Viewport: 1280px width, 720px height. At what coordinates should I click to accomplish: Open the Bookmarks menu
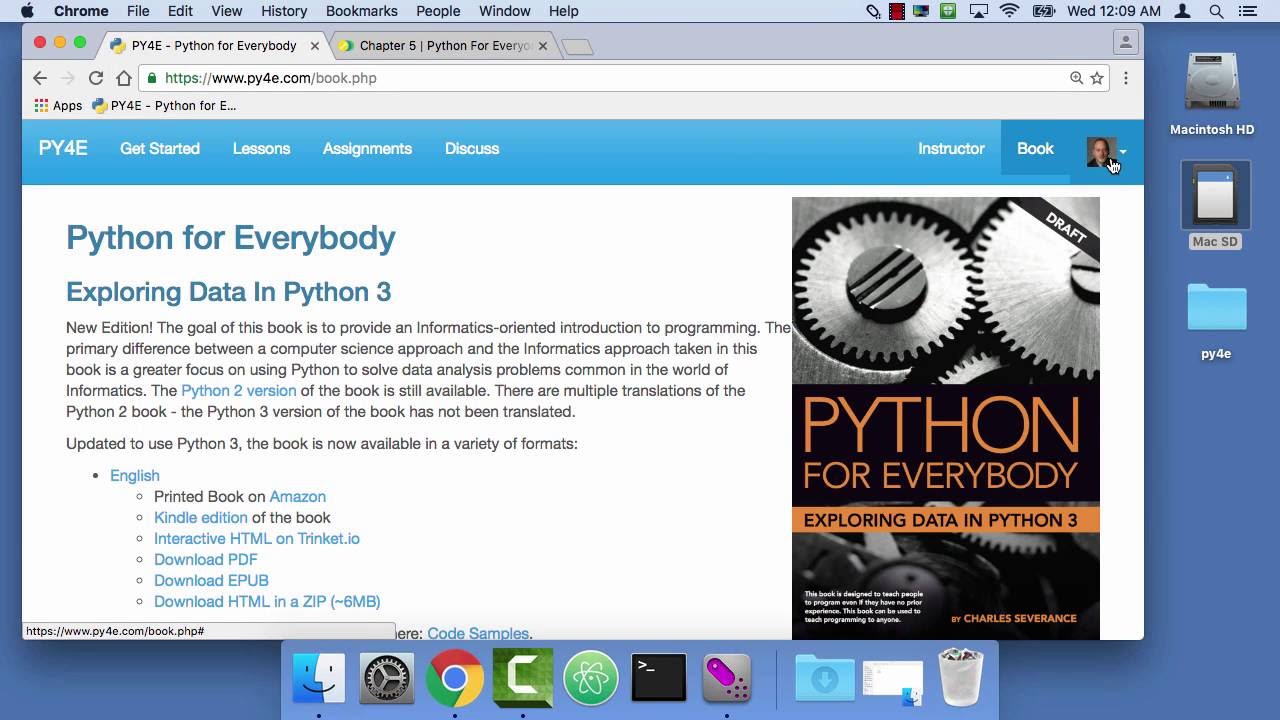click(362, 11)
